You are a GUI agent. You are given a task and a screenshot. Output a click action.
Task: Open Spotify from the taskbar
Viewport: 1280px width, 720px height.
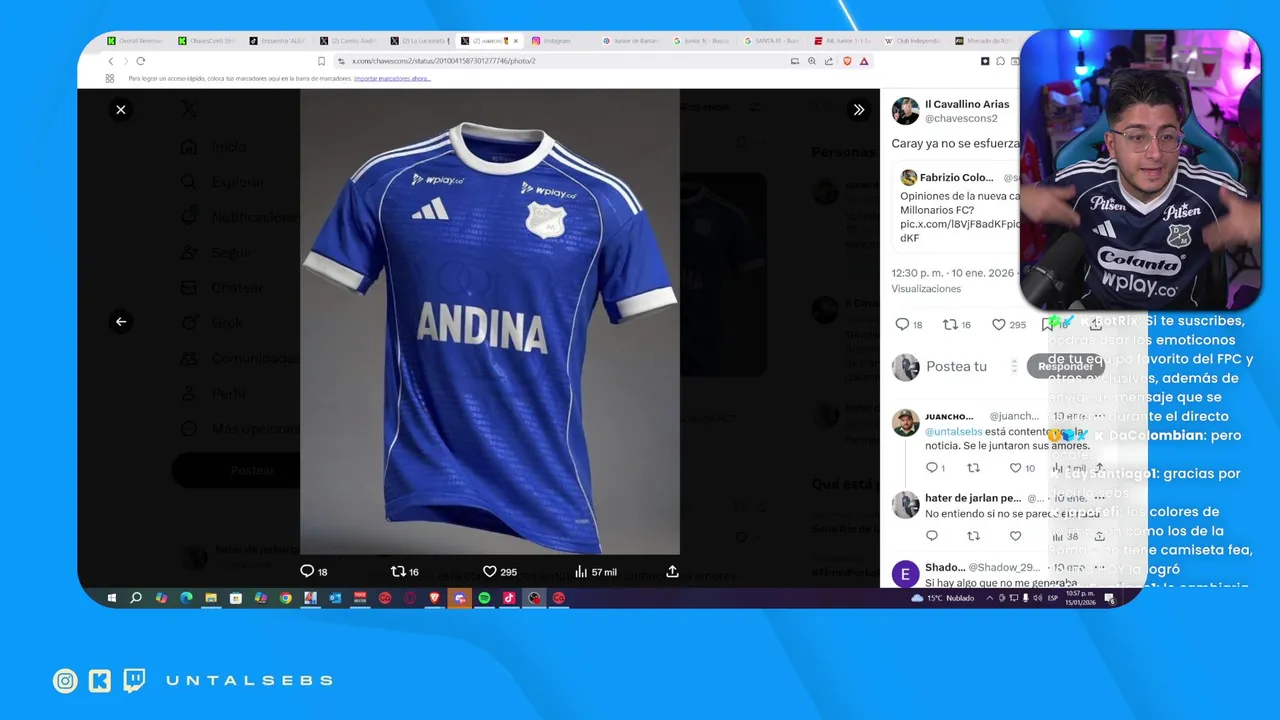[x=484, y=598]
